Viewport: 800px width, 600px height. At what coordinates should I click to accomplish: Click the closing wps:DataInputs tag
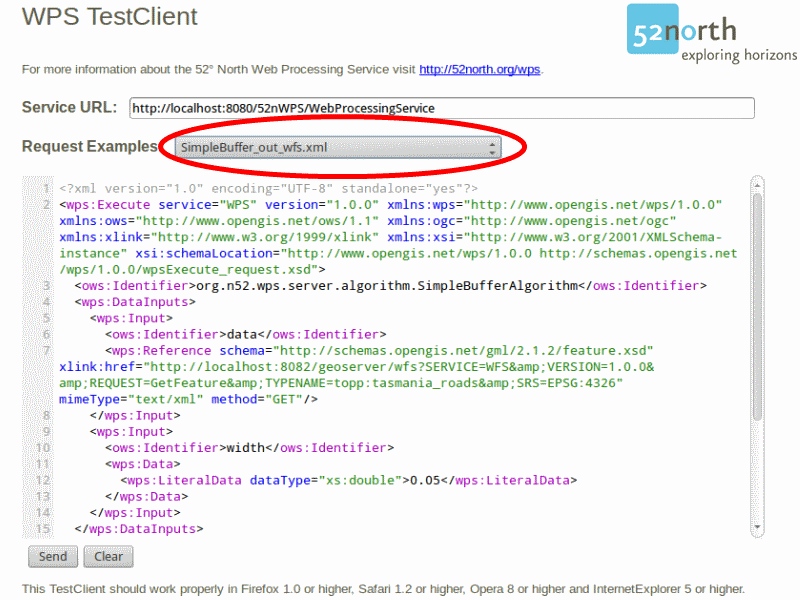pyautogui.click(x=139, y=529)
